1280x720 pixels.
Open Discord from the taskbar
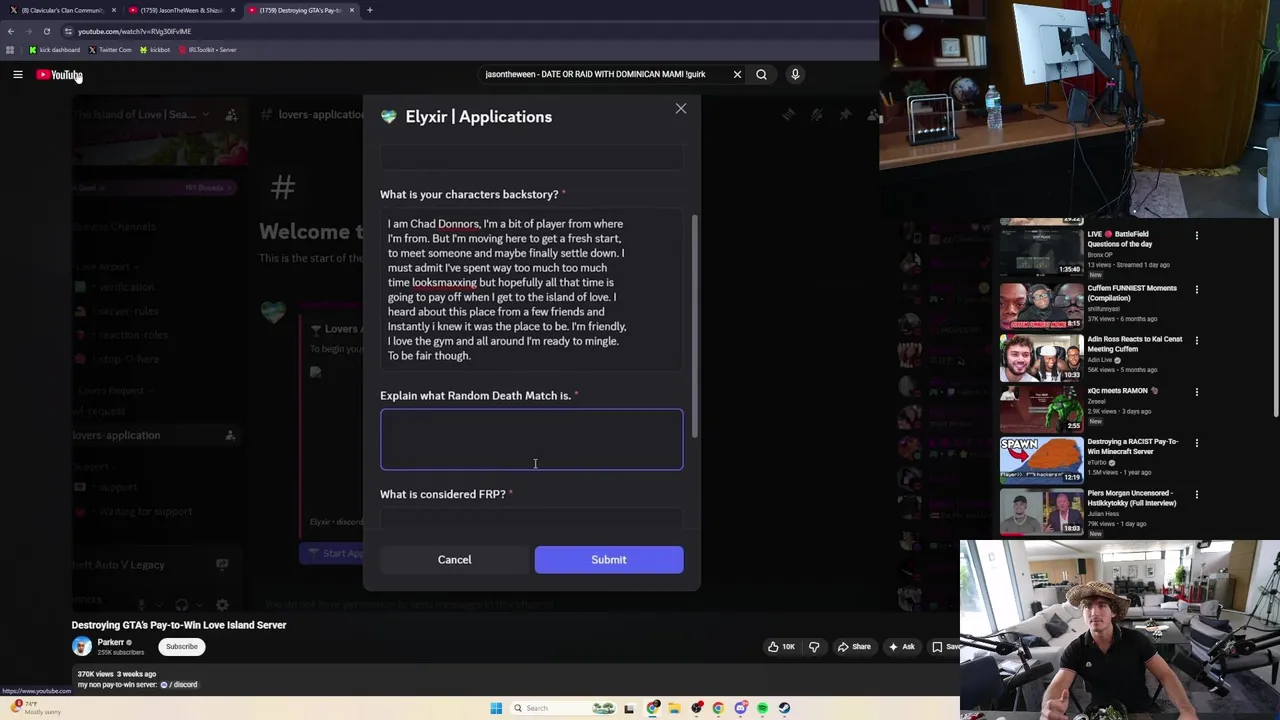coord(740,708)
